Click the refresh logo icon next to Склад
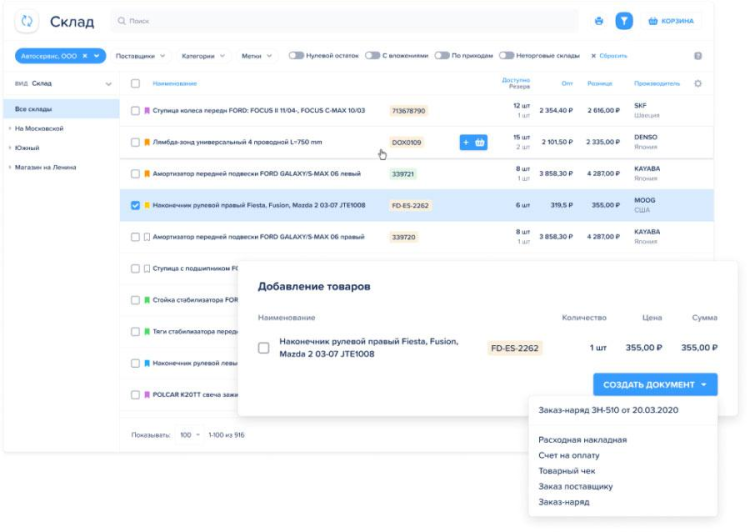Viewport: 750px width, 532px height. point(27,20)
